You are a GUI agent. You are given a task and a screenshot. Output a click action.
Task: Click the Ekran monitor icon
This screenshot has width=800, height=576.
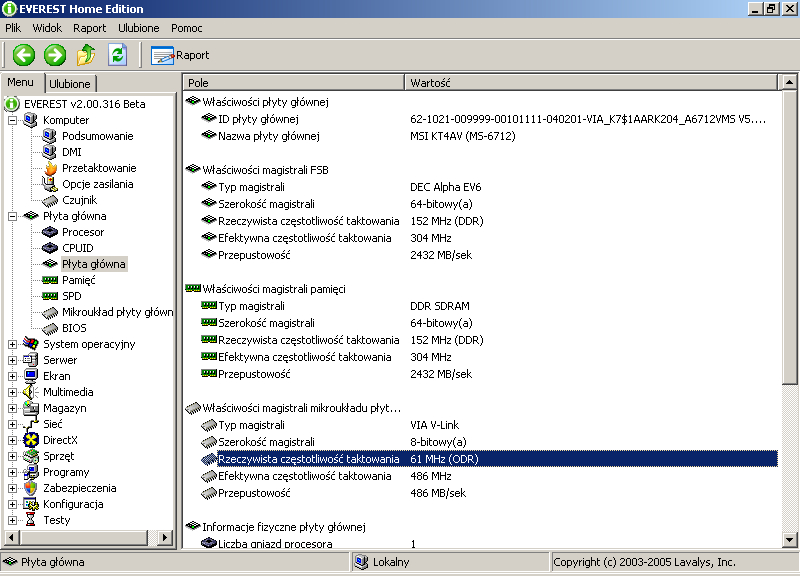31,376
